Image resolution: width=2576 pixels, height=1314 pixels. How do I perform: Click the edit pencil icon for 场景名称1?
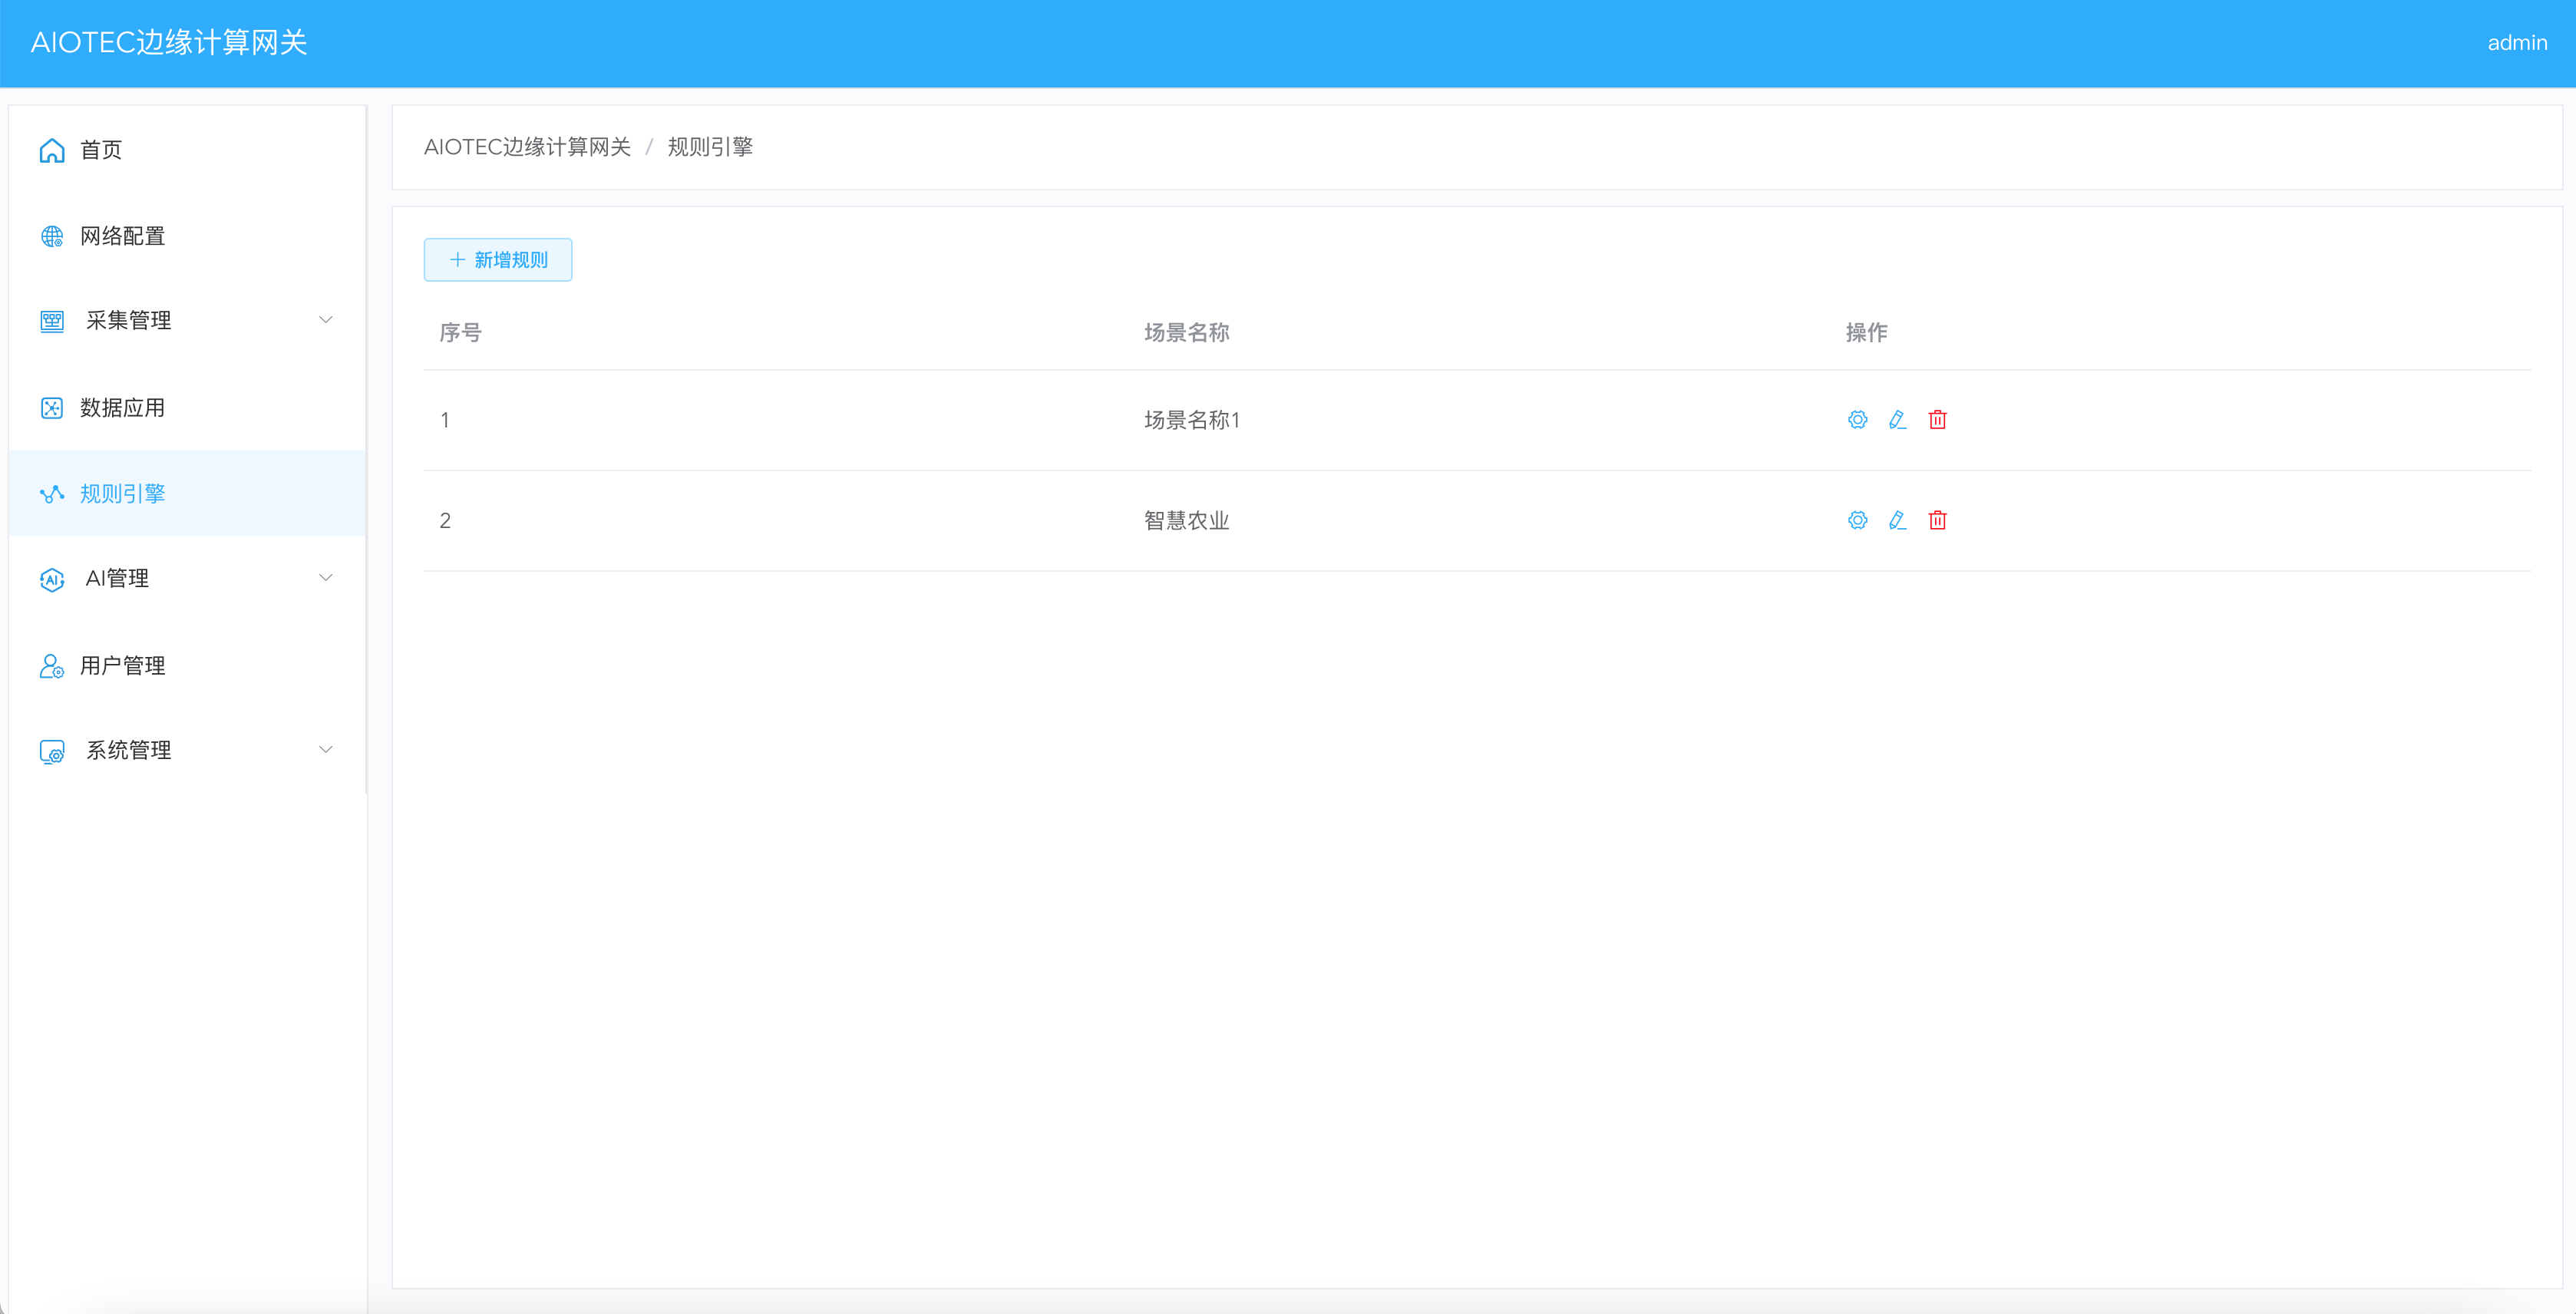(x=1897, y=420)
